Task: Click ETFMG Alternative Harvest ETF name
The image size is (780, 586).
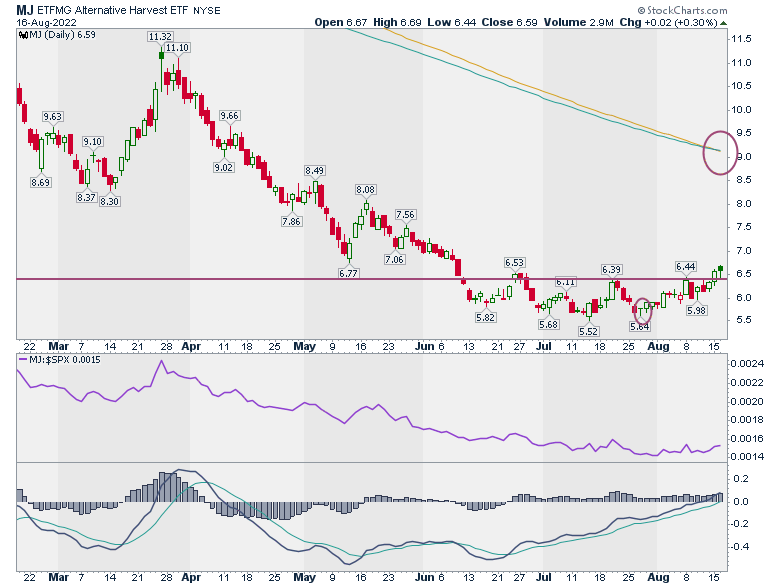Action: point(112,10)
